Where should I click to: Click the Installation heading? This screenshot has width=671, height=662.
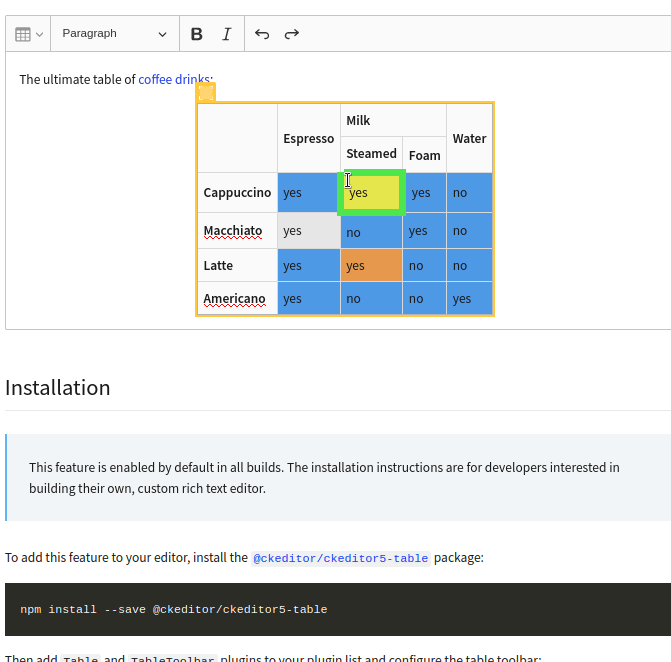[58, 388]
